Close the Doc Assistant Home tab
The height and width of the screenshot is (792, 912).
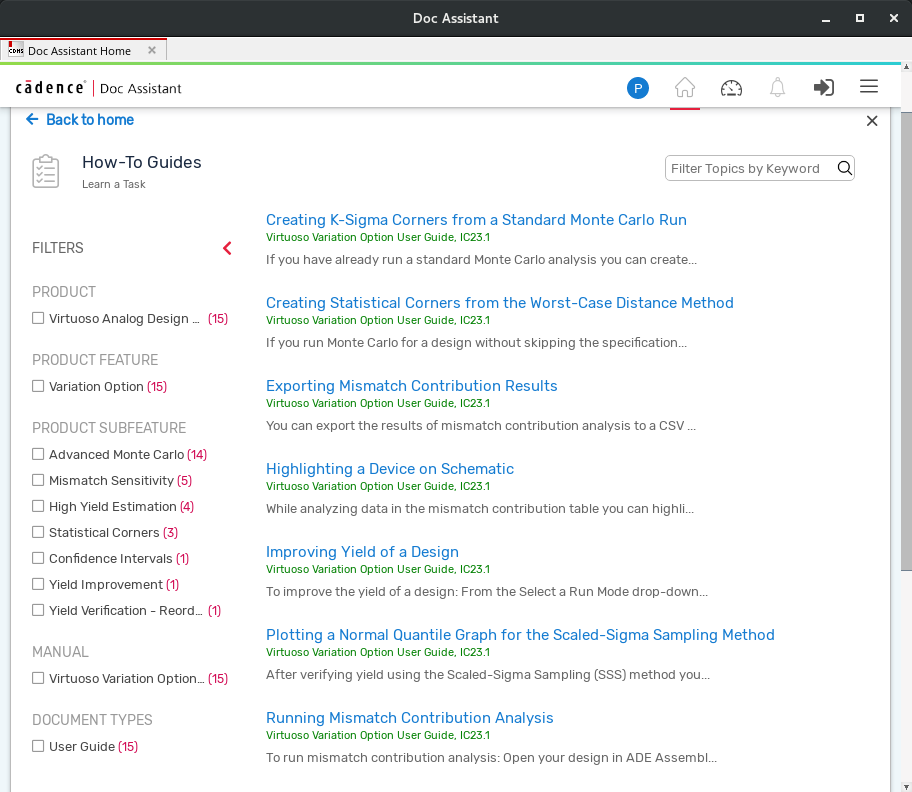coord(152,51)
